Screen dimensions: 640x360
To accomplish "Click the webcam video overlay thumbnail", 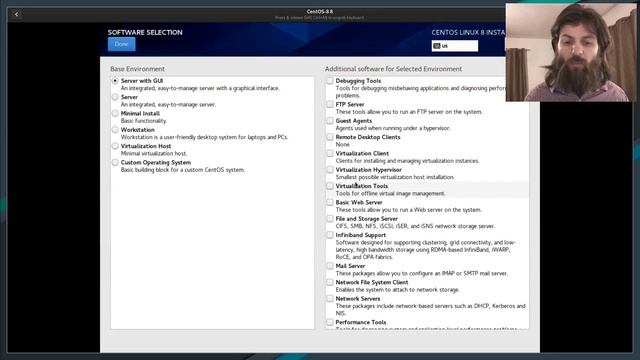I will coord(571,52).
